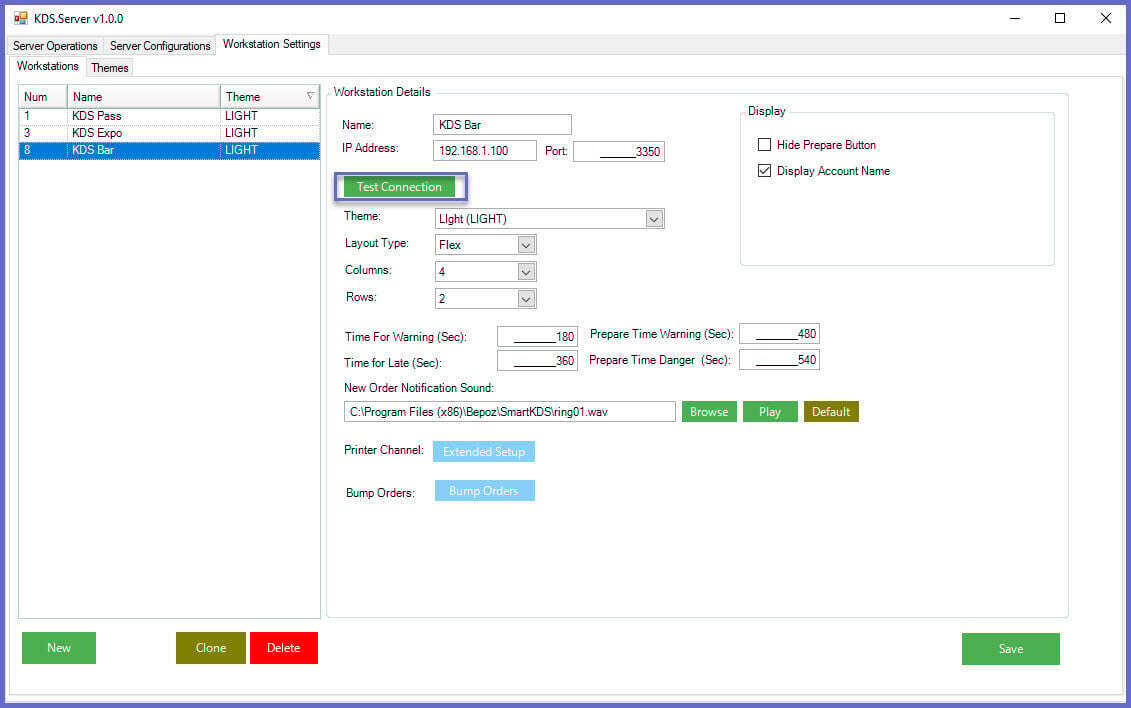Play the notification sound
Image resolution: width=1131 pixels, height=708 pixels.
pos(770,412)
